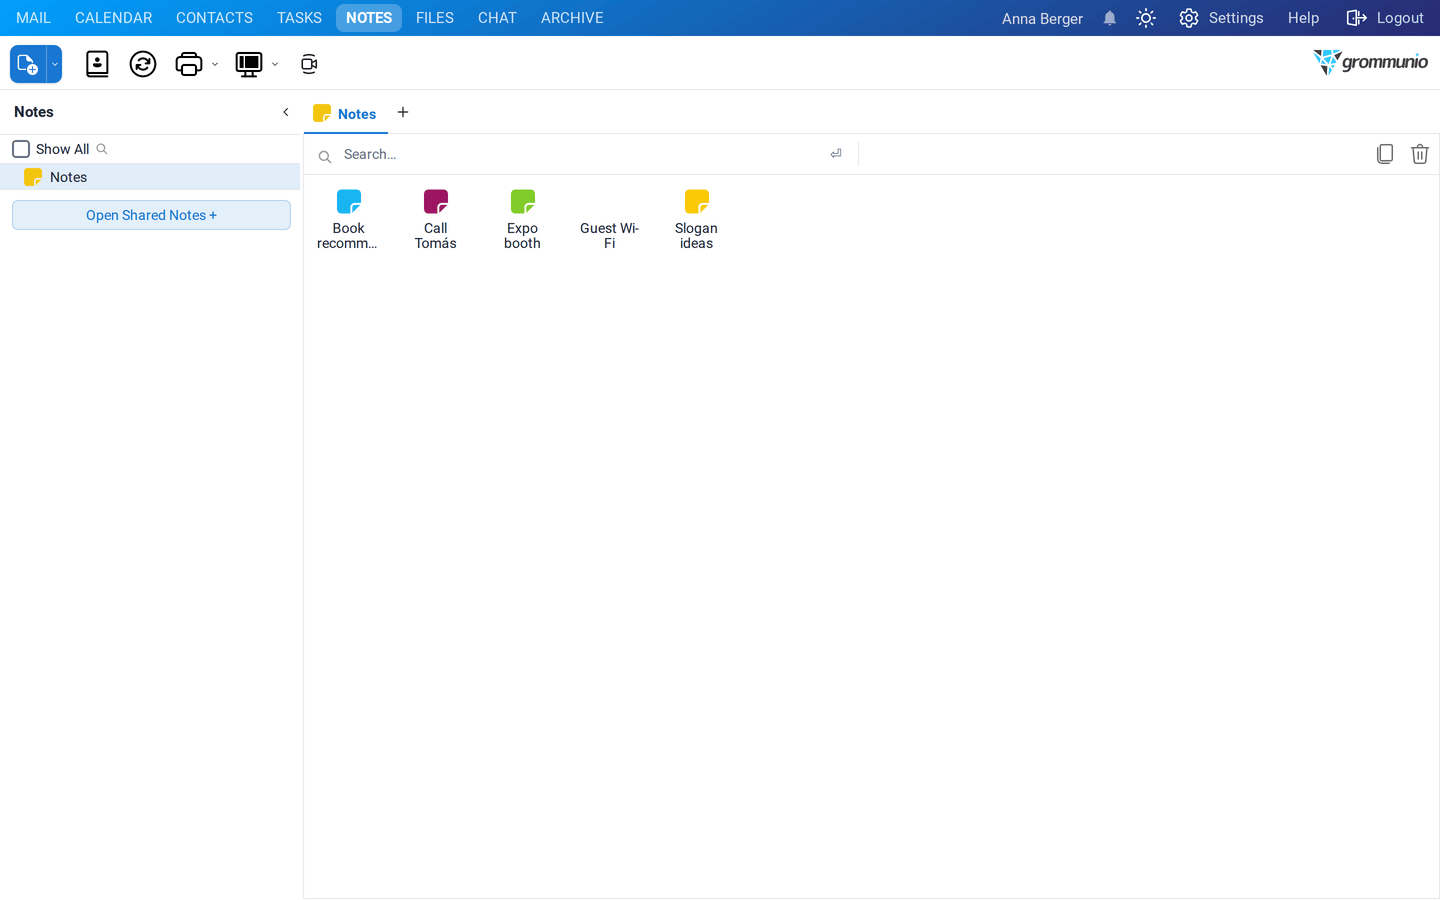This screenshot has height=900, width=1440.
Task: Expand the new item dropdown arrow
Action: pos(55,64)
